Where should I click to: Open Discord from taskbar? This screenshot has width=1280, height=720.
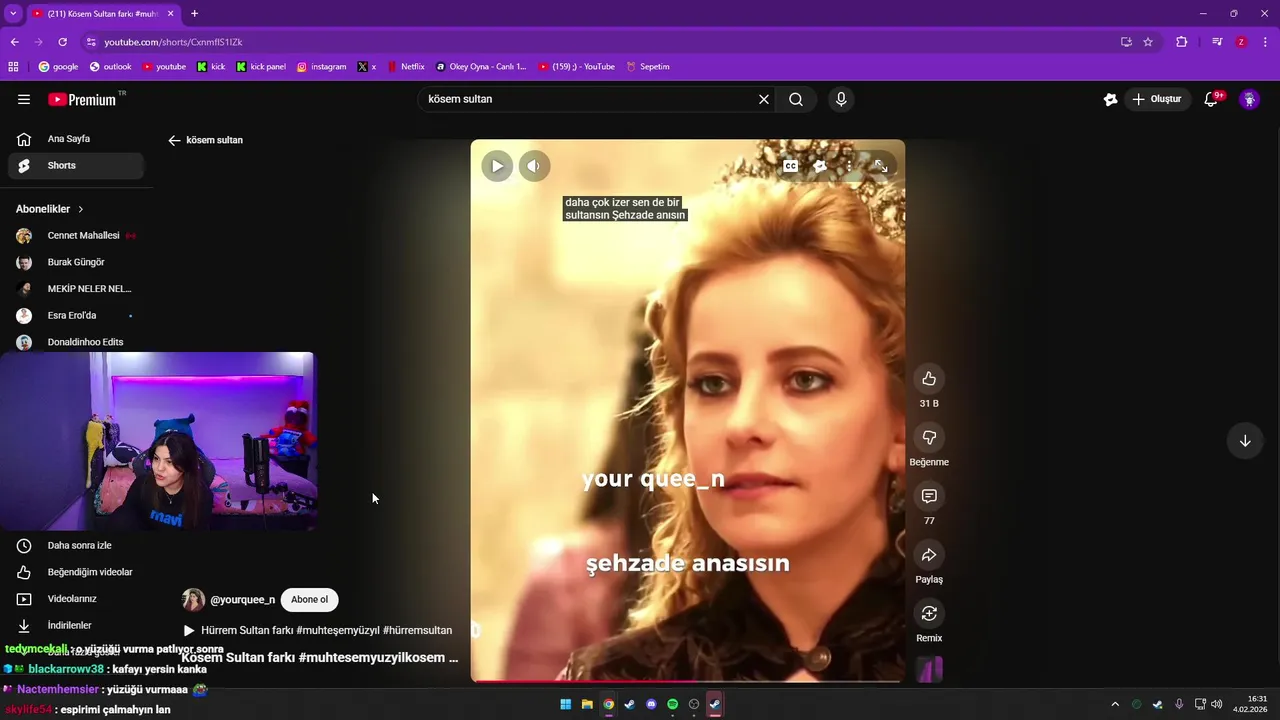click(651, 704)
